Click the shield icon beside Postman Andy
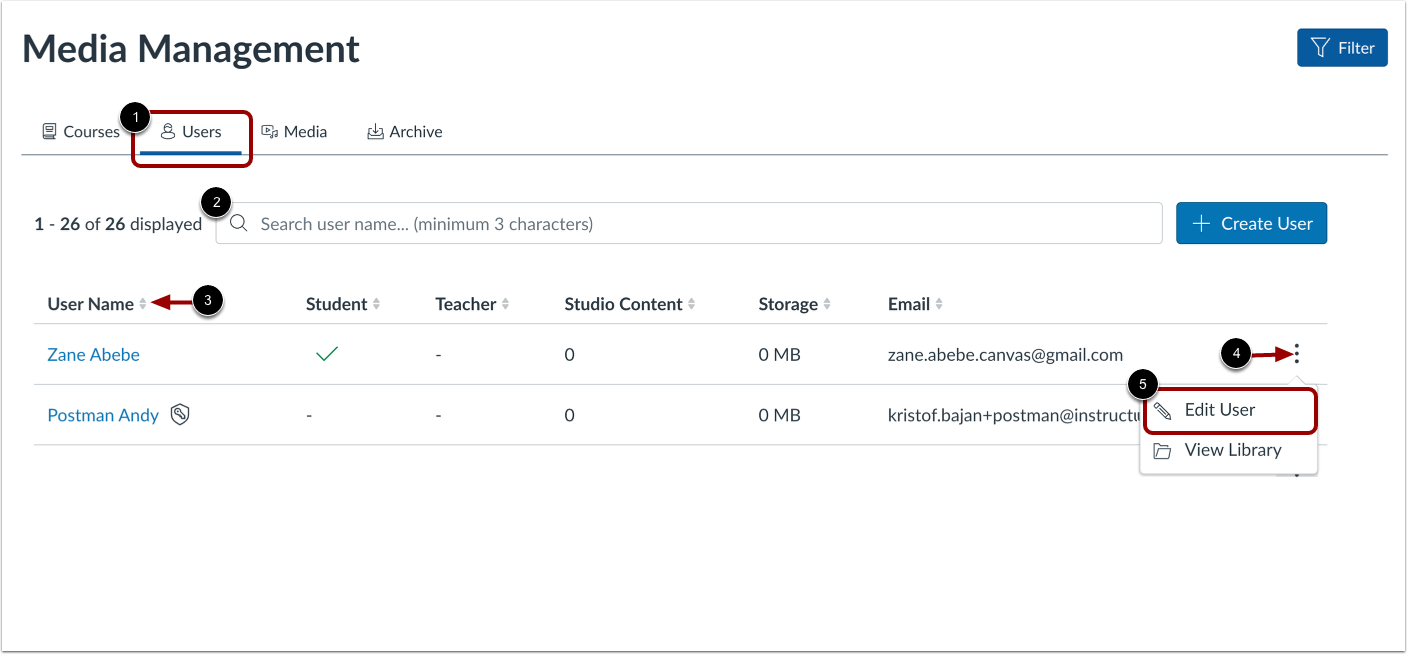 point(180,414)
